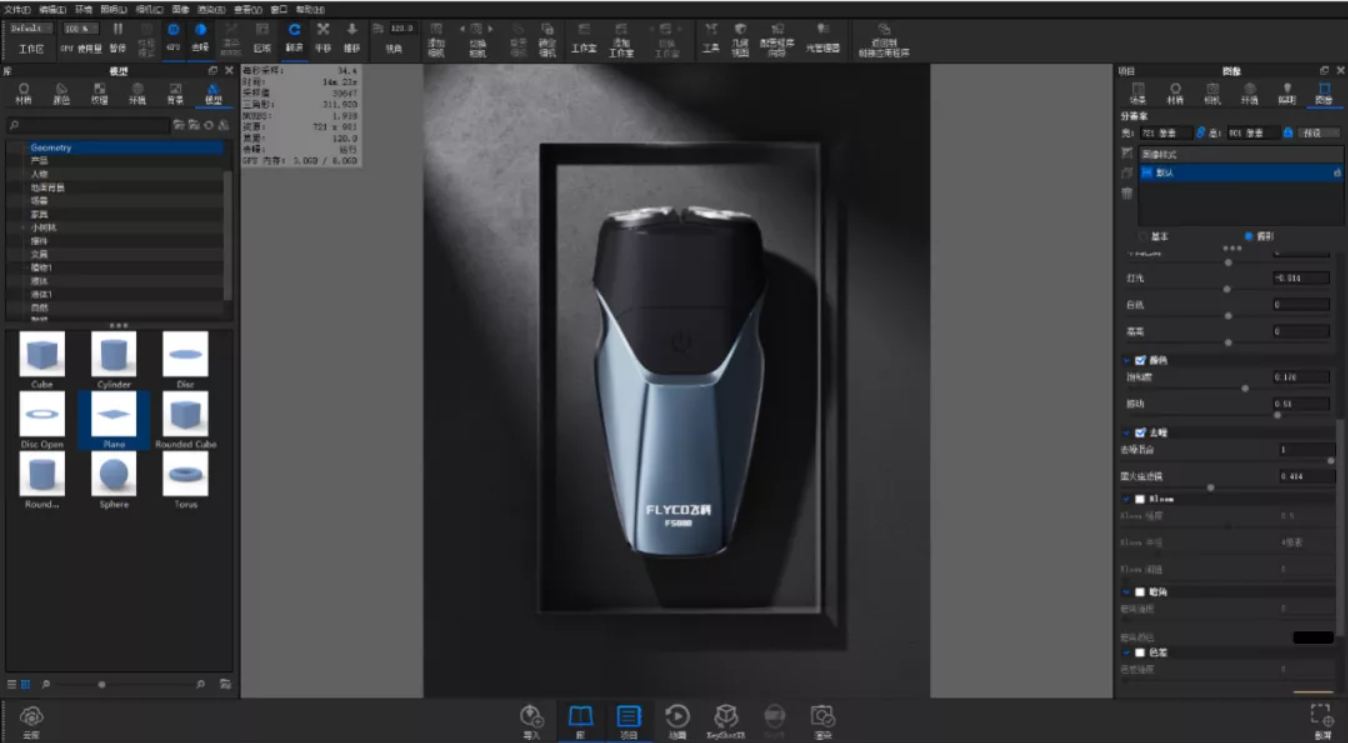Toggle the resolution aspect lock icon
The width and height of the screenshot is (1348, 743).
click(1288, 132)
